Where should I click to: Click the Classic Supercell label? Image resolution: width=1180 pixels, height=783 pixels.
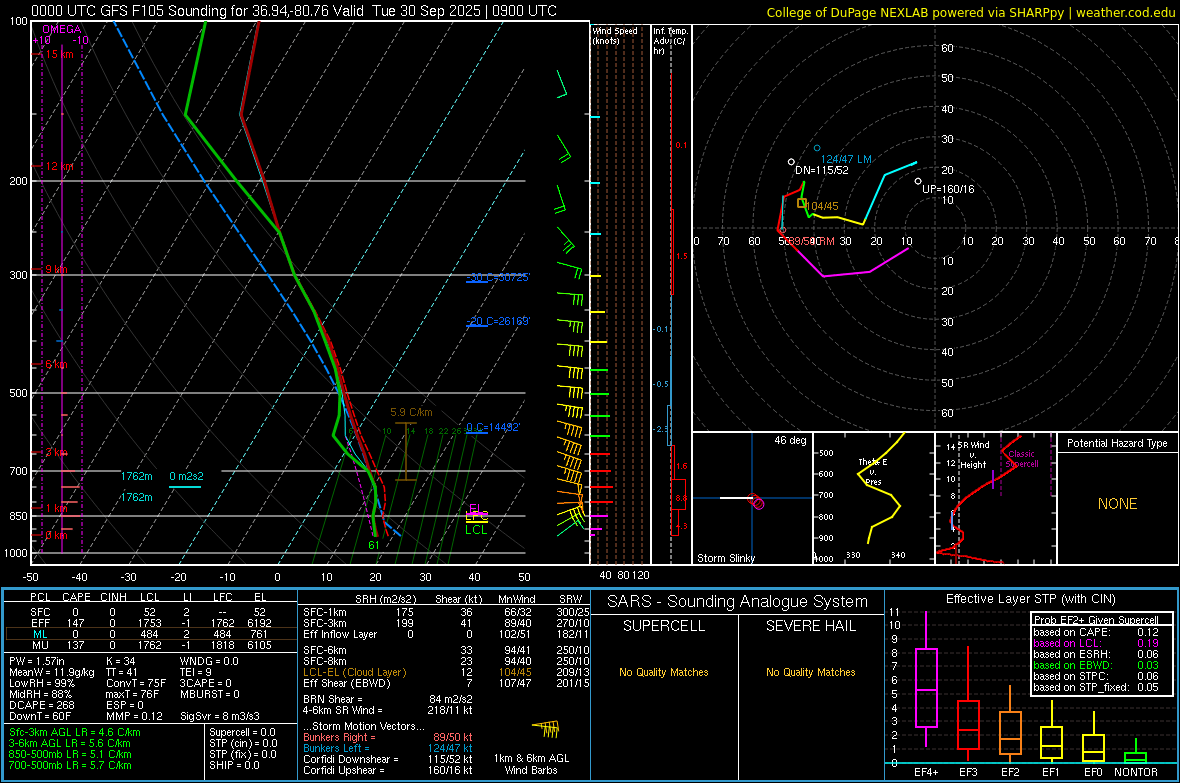click(x=1022, y=459)
